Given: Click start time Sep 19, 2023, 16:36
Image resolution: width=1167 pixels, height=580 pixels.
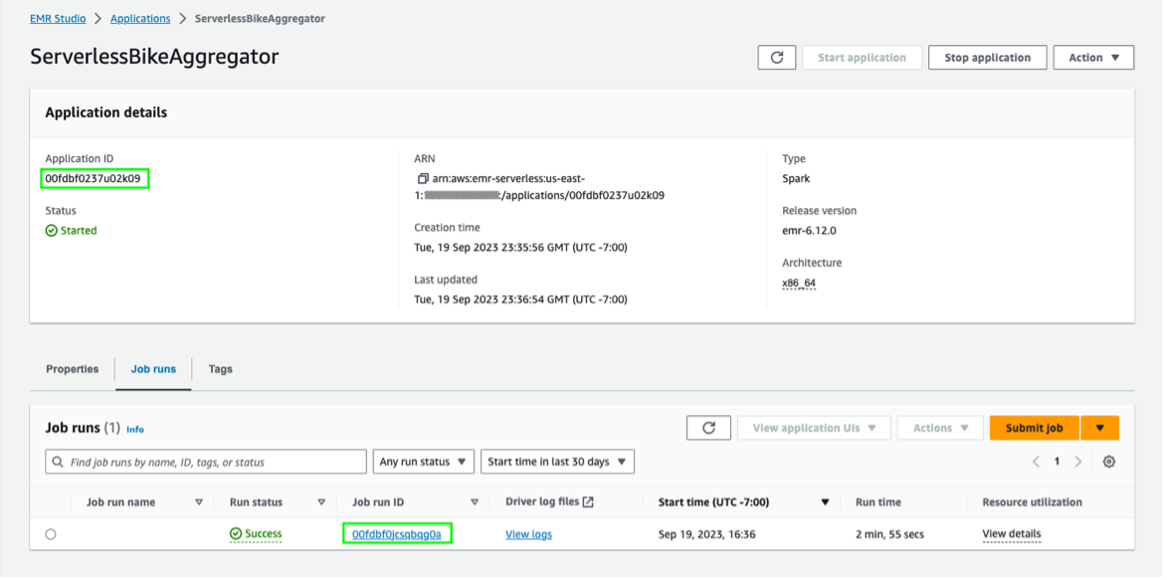Looking at the screenshot, I should click(x=706, y=534).
